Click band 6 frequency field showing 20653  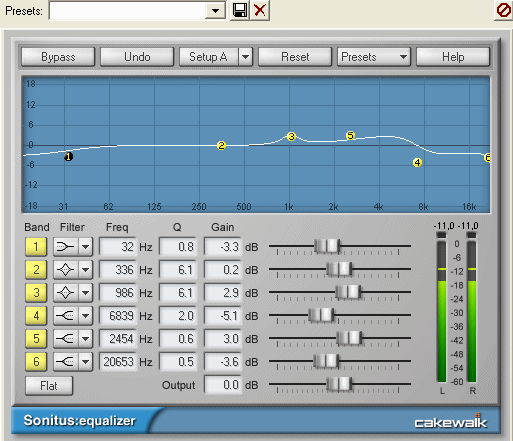tap(118, 362)
